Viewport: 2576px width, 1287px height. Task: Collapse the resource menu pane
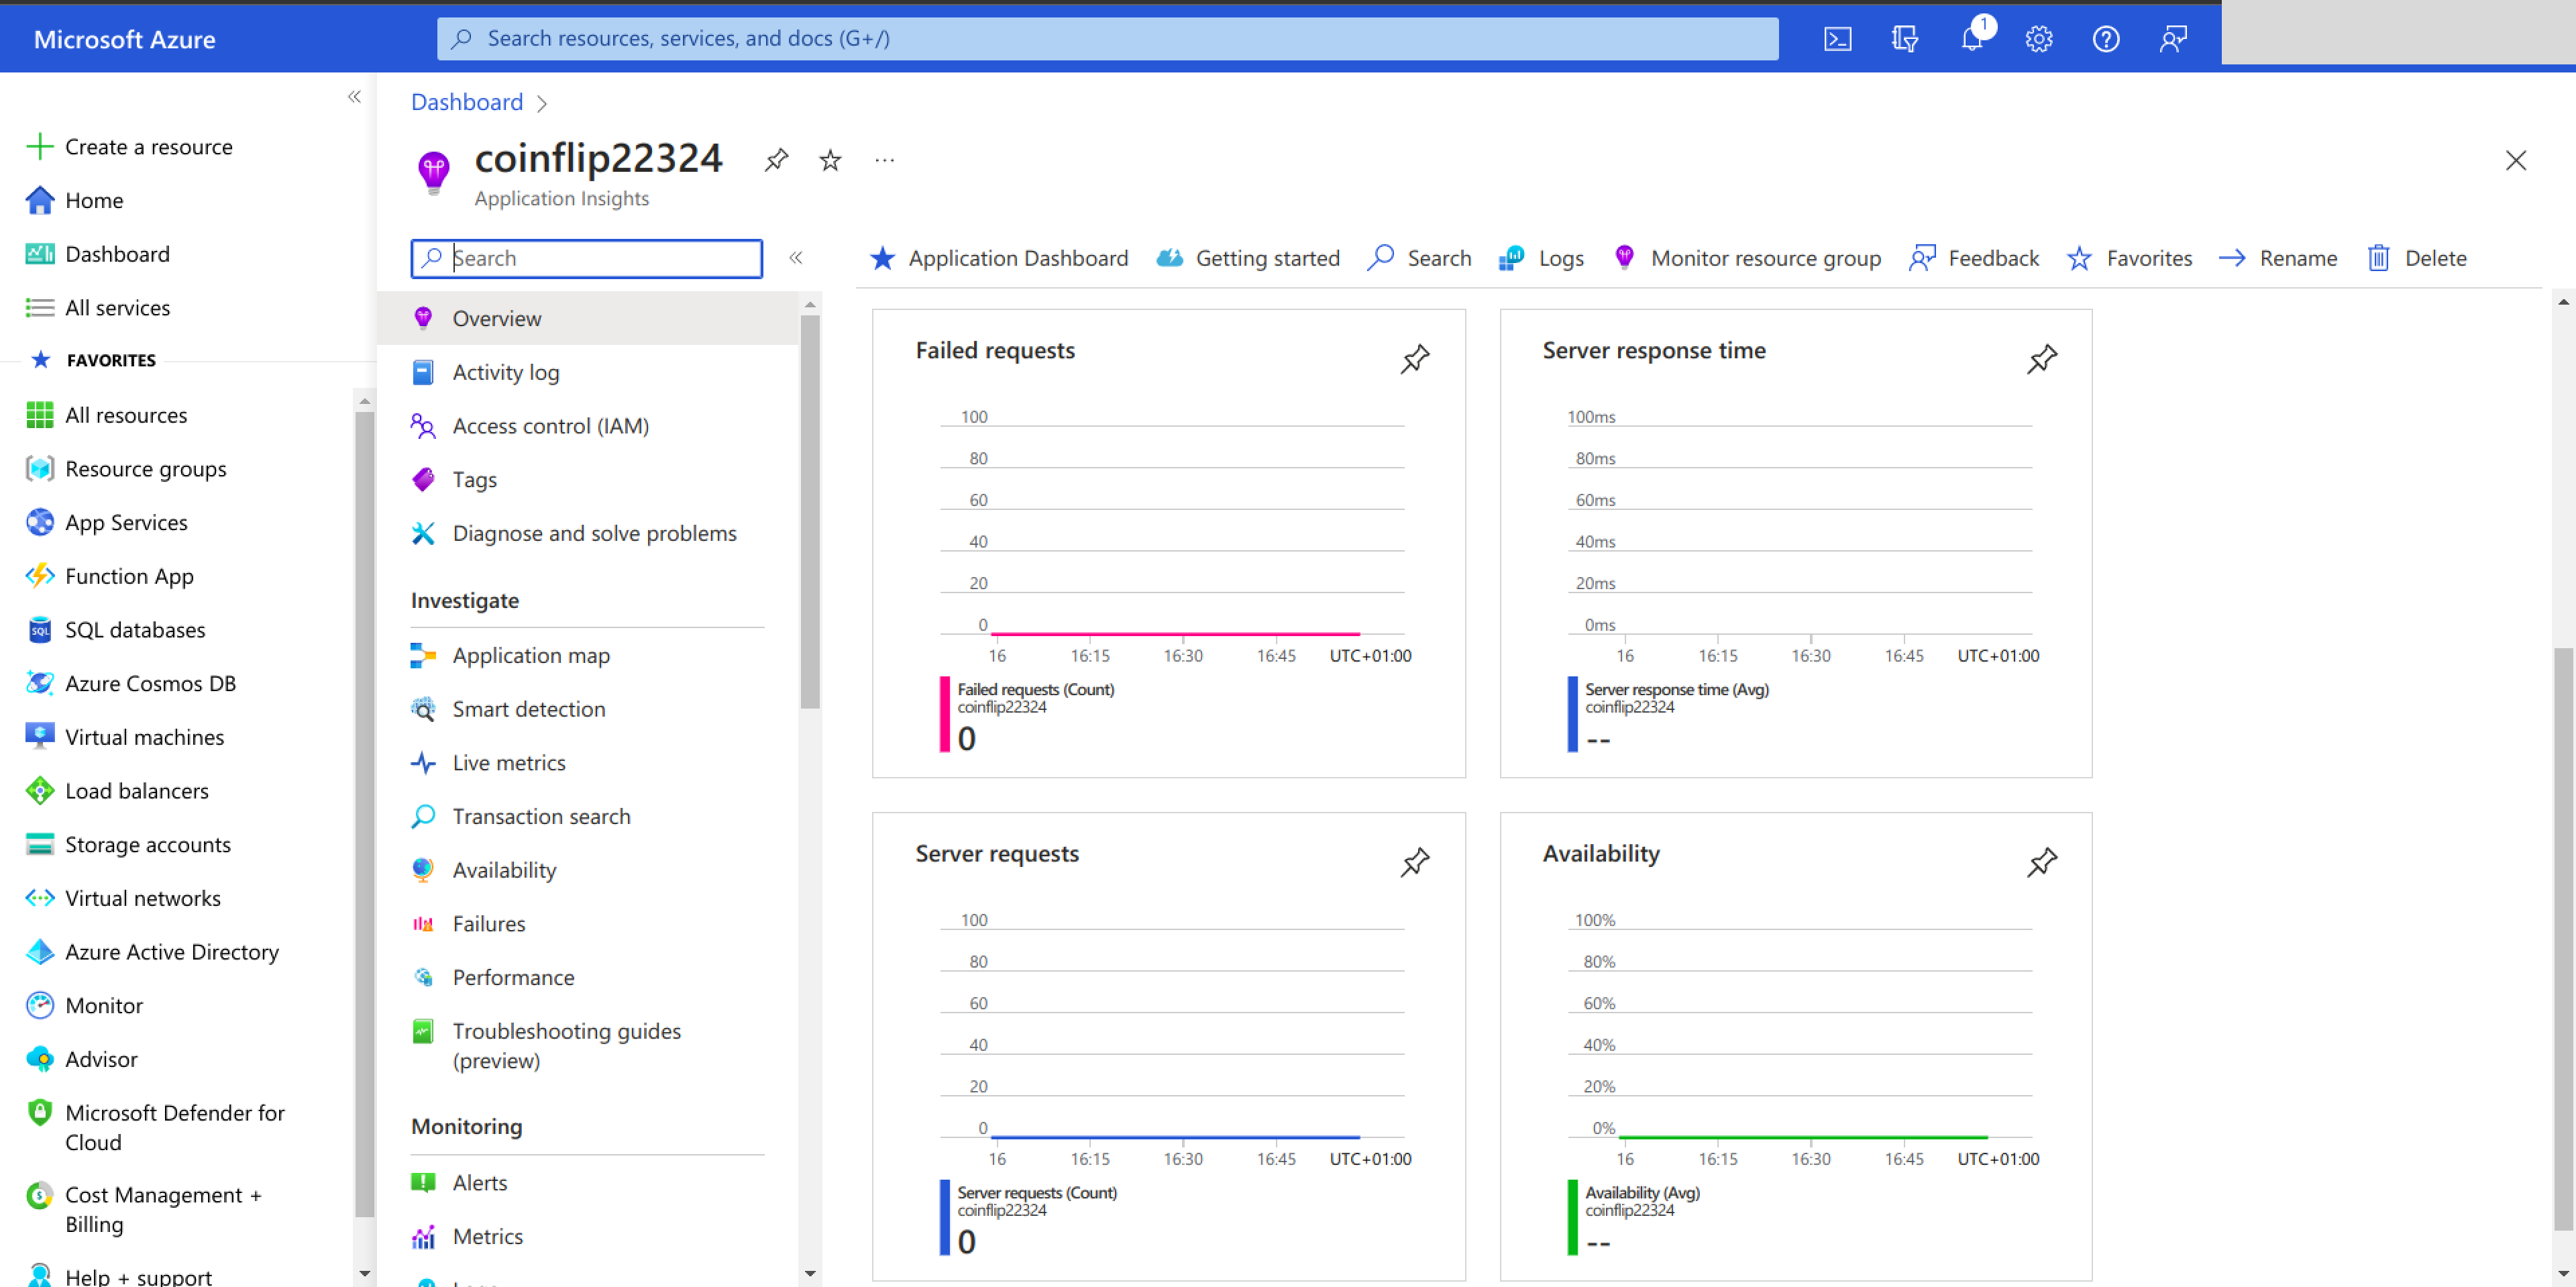coord(796,258)
